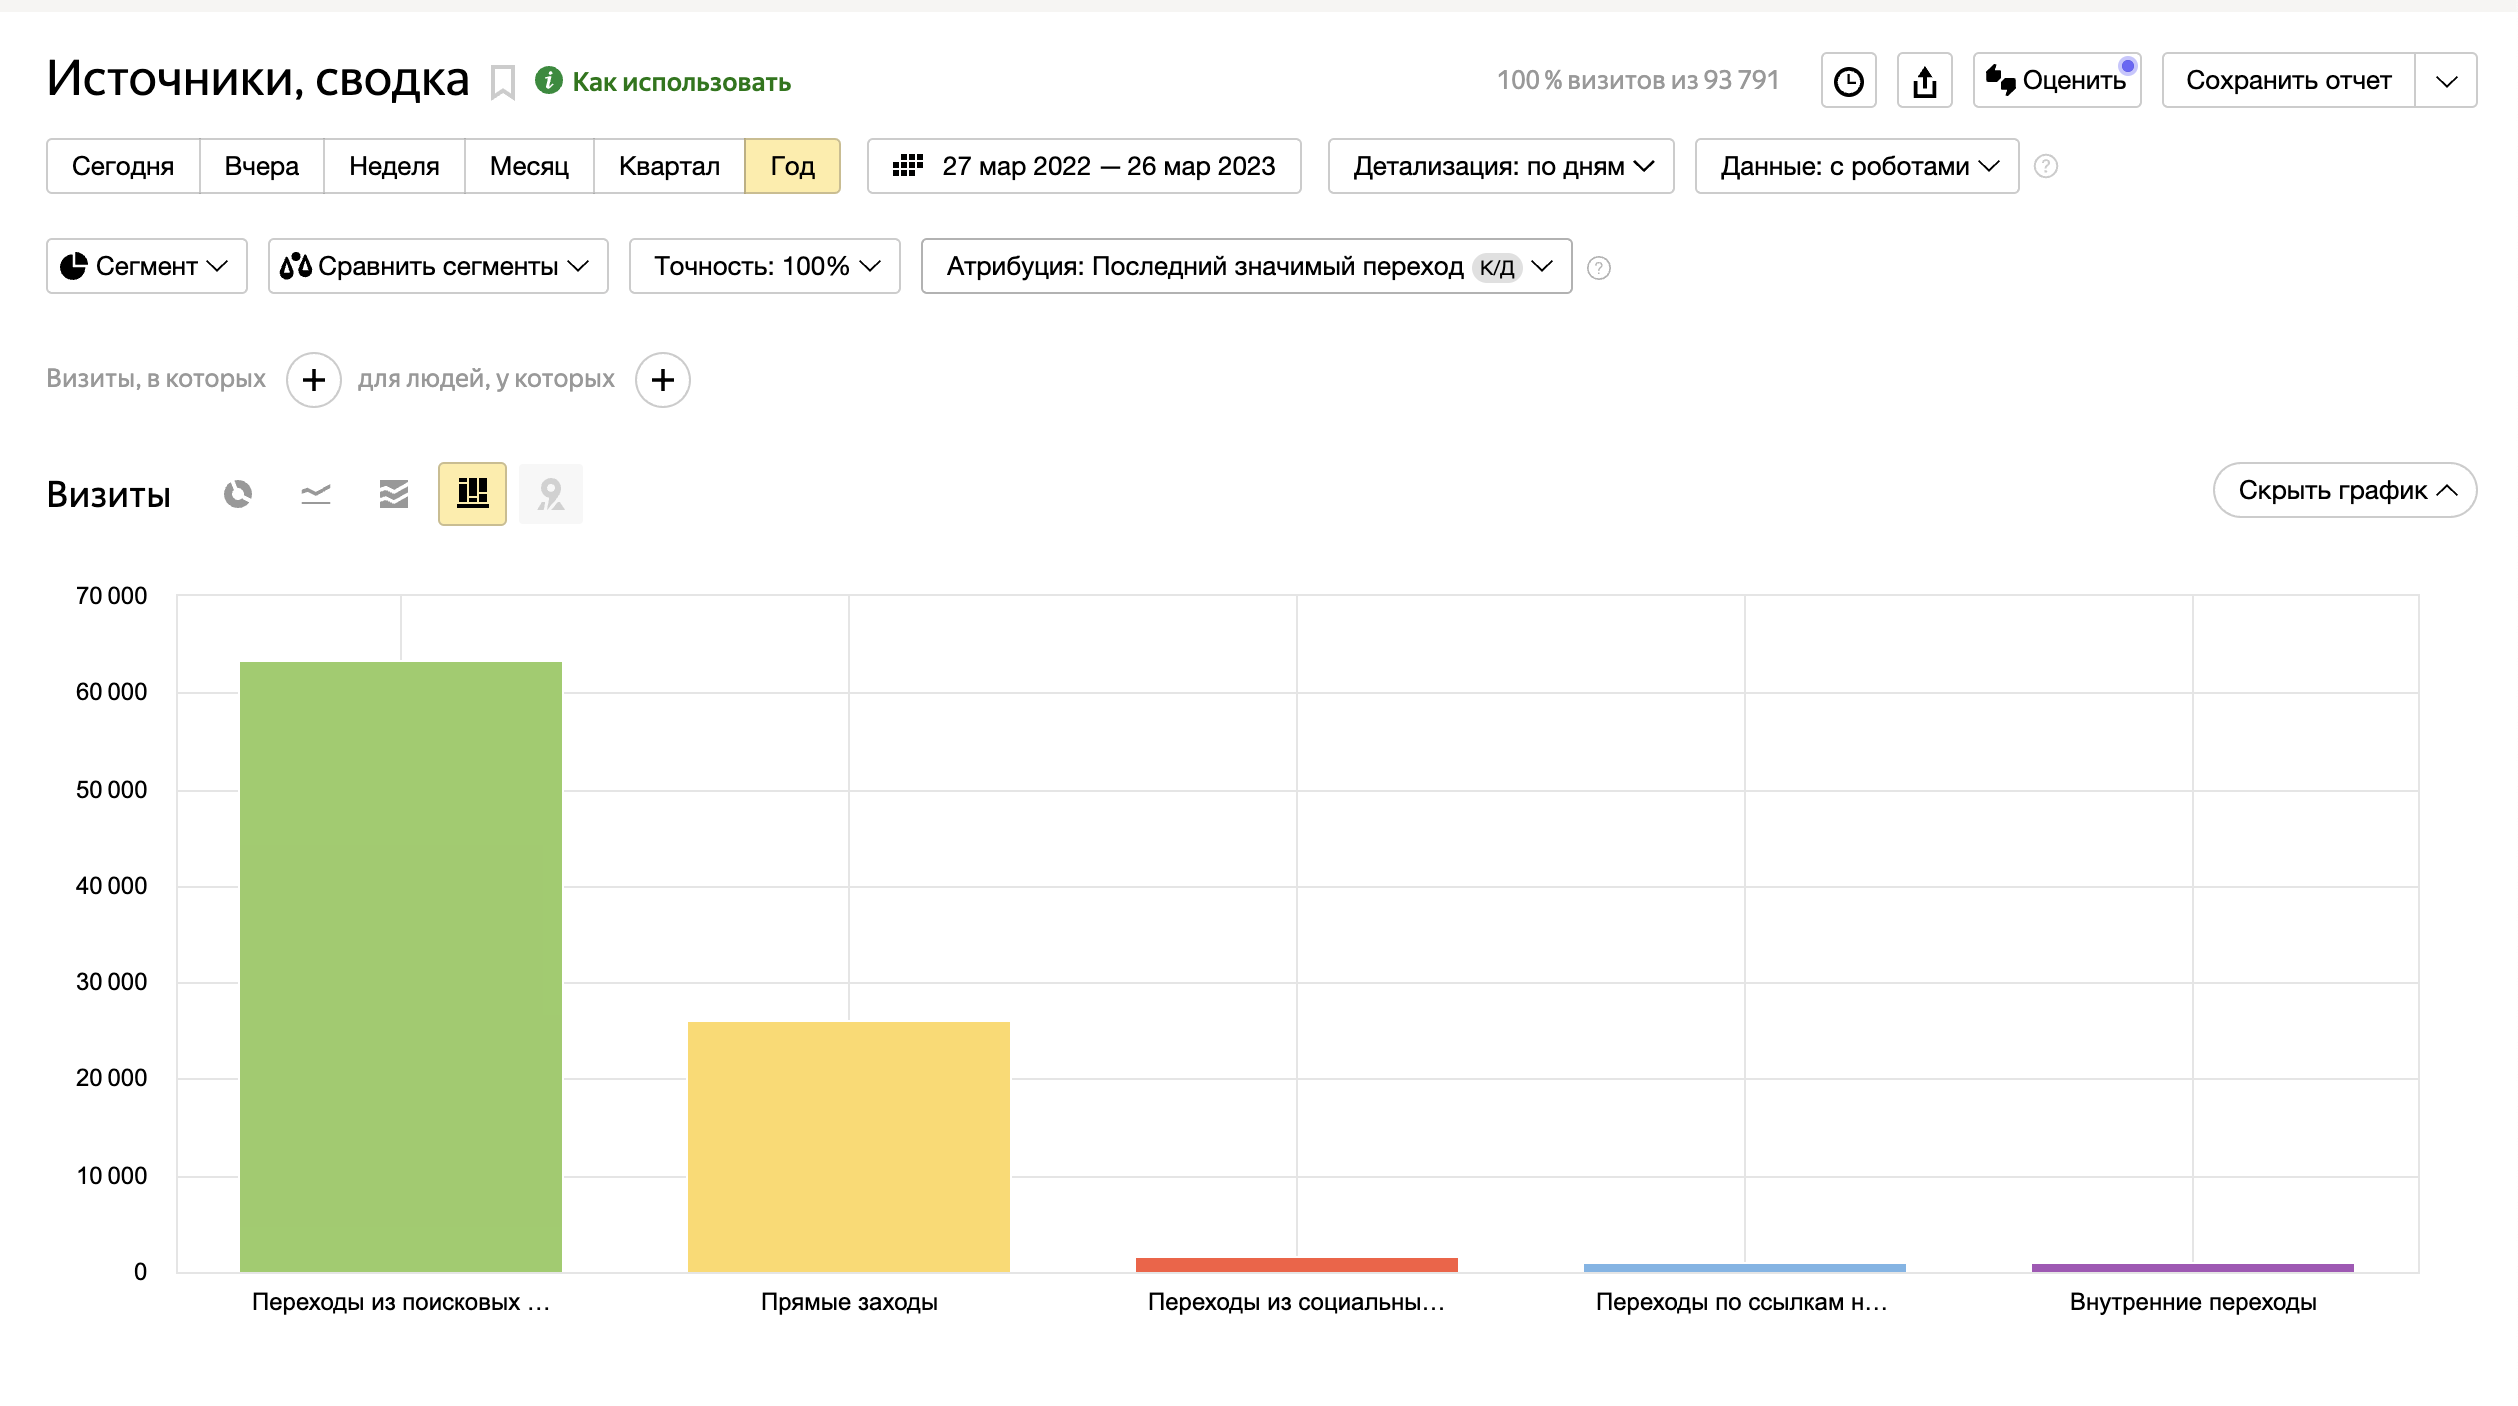
Task: Open the report history clock icon
Action: (1848, 81)
